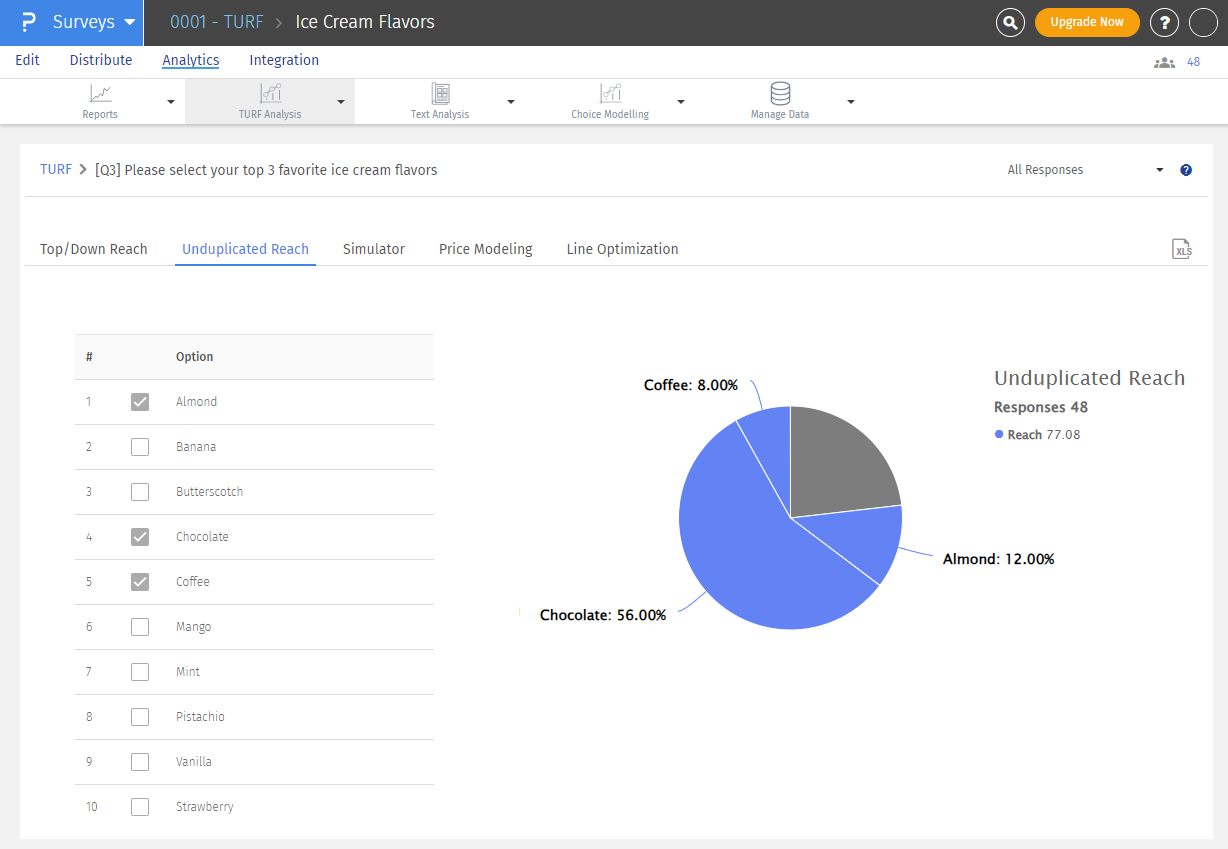Click the Upgrade Now button
The width and height of the screenshot is (1228, 849).
point(1086,22)
